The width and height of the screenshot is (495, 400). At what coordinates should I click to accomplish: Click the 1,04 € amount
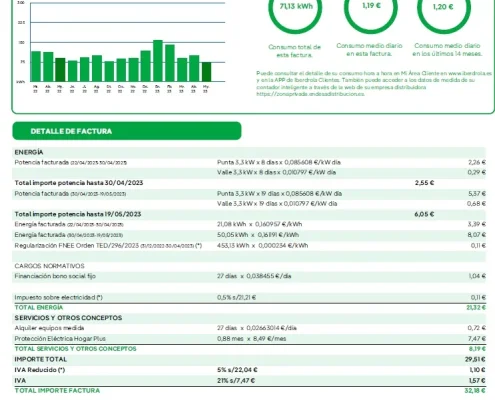477,276
